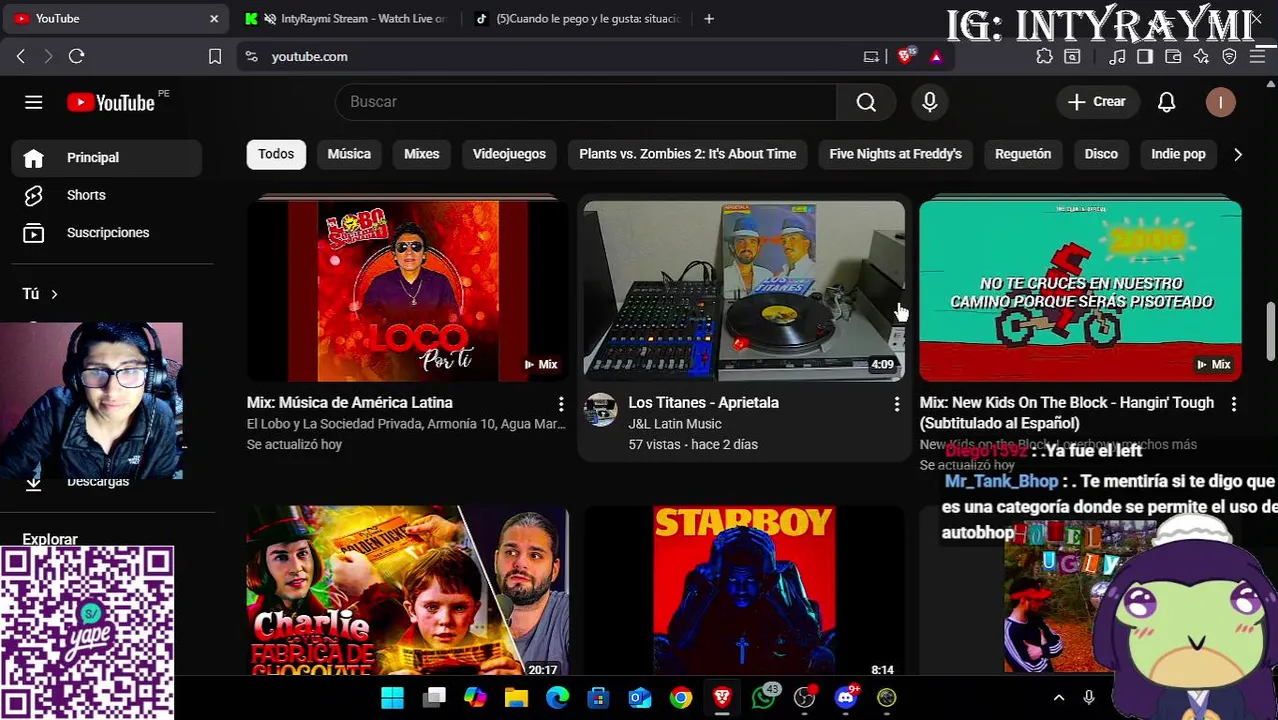1278x720 pixels.
Task: Open the Leo AI sparkle icon
Action: point(1201,57)
